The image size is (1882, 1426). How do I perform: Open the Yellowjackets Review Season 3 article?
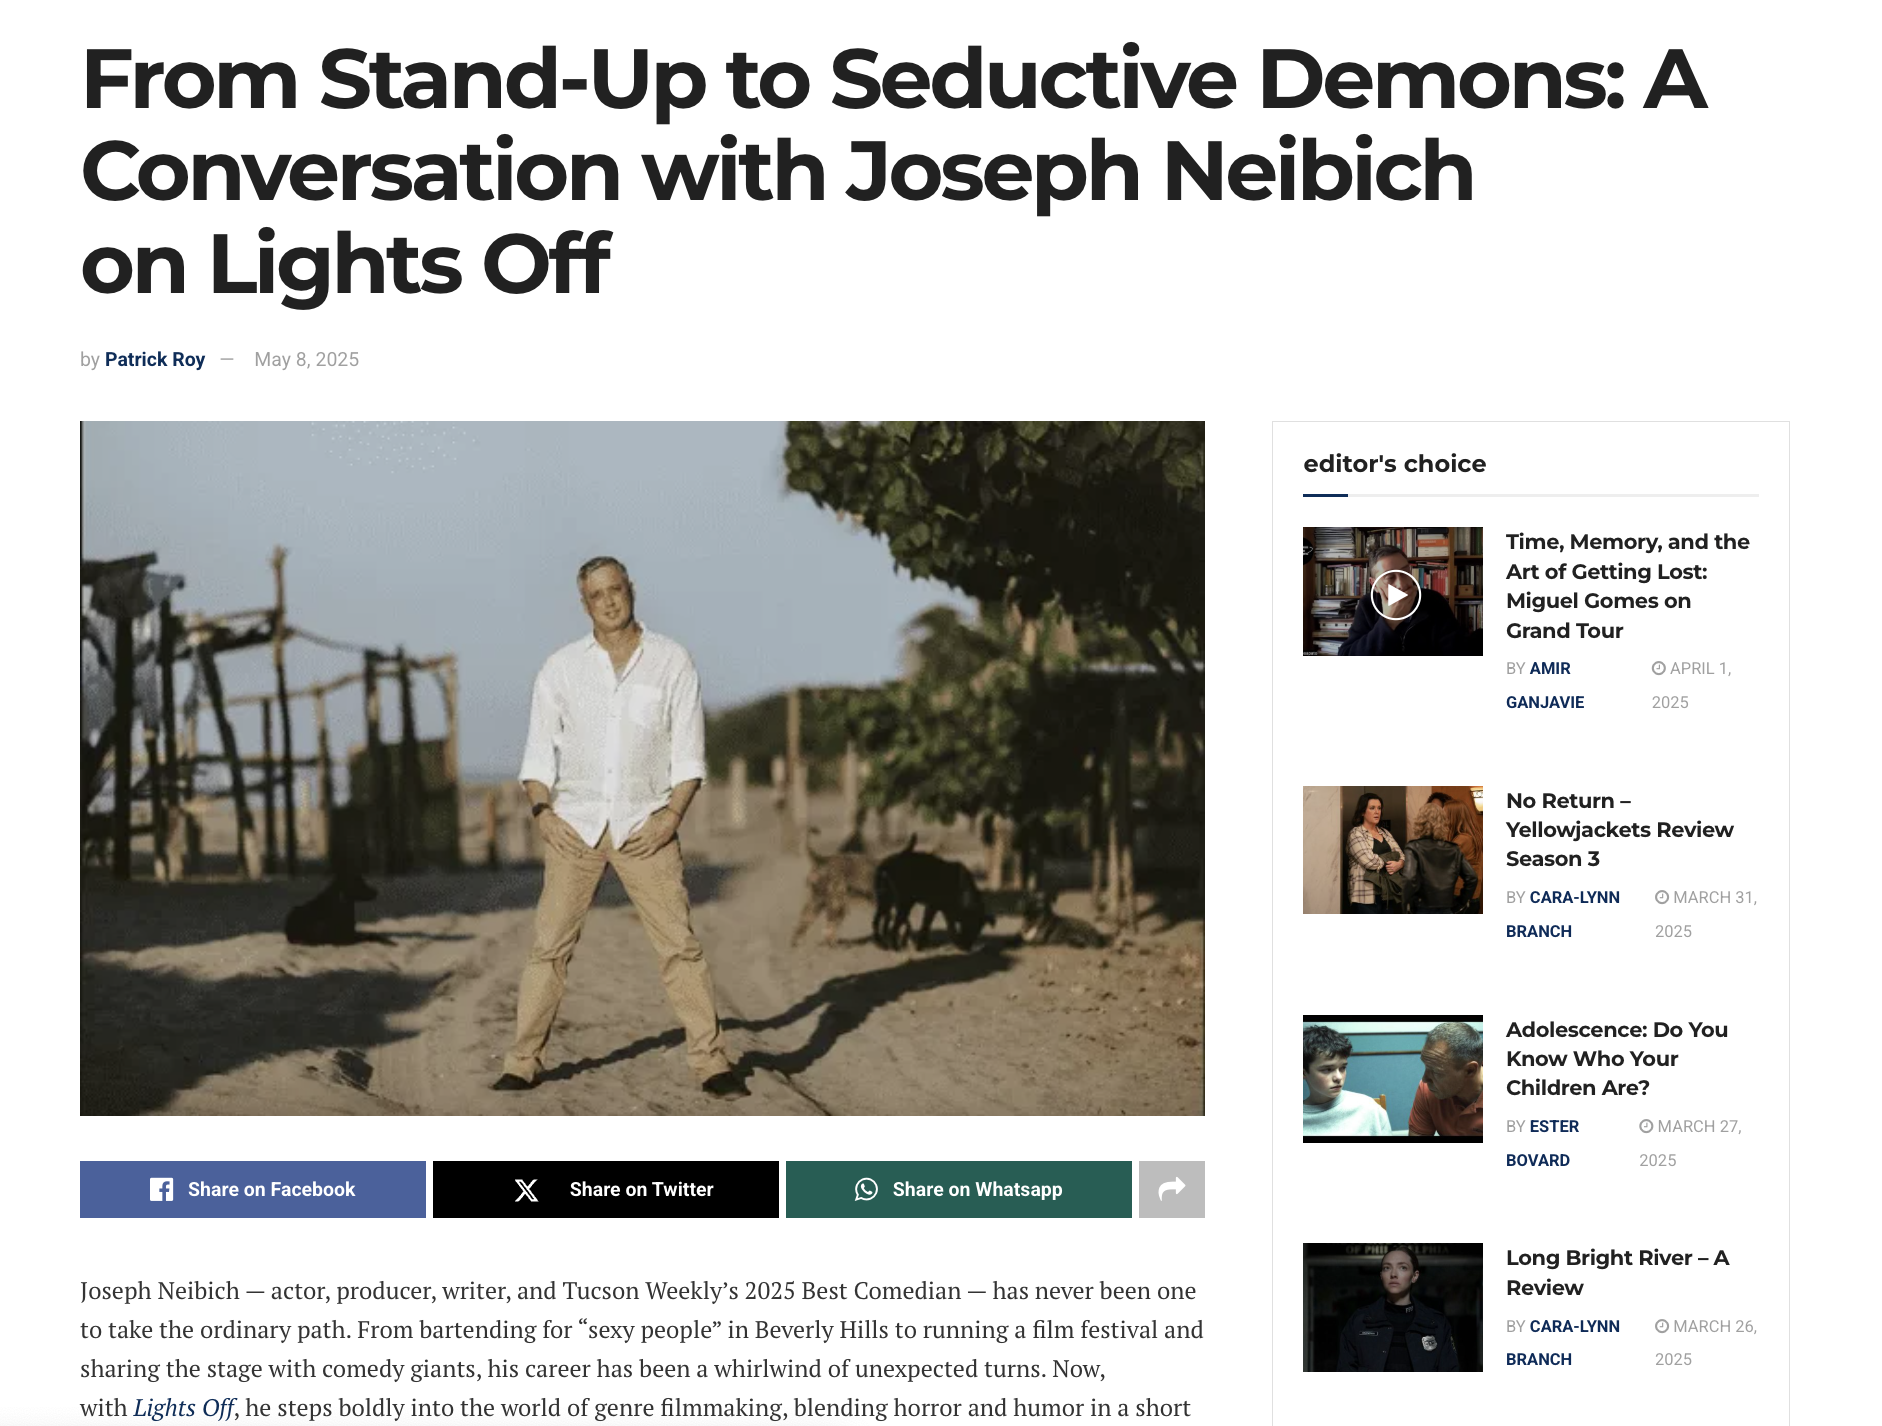pyautogui.click(x=1618, y=829)
